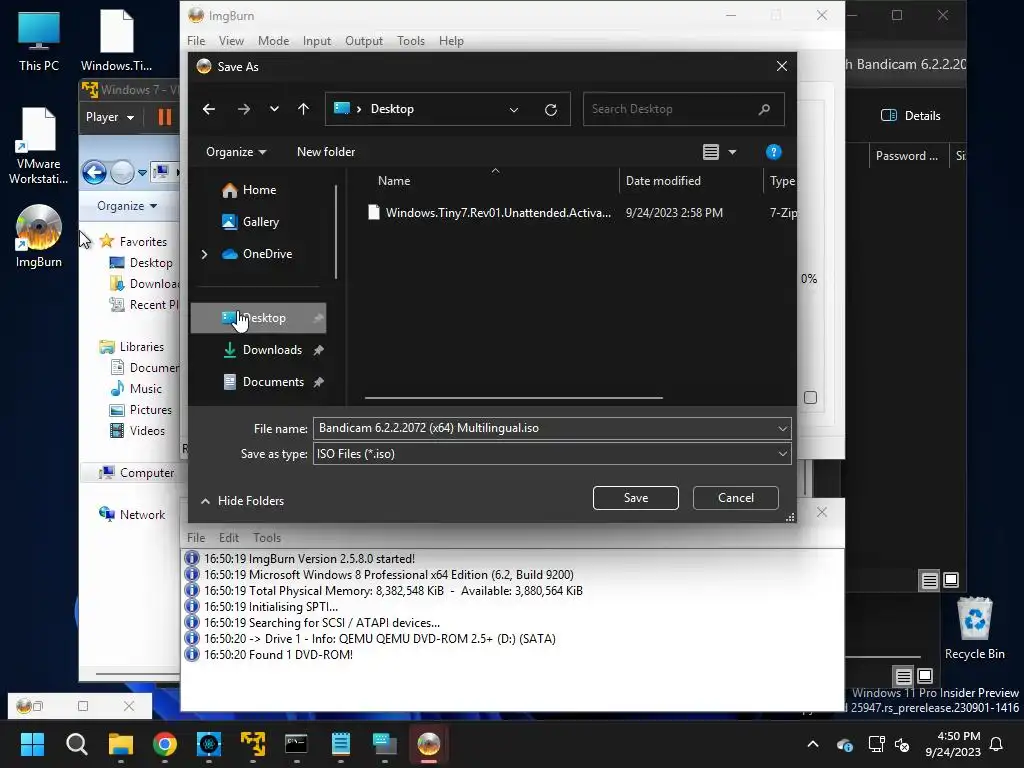The width and height of the screenshot is (1024, 768).
Task: Open This PC desktop icon
Action: [39, 40]
